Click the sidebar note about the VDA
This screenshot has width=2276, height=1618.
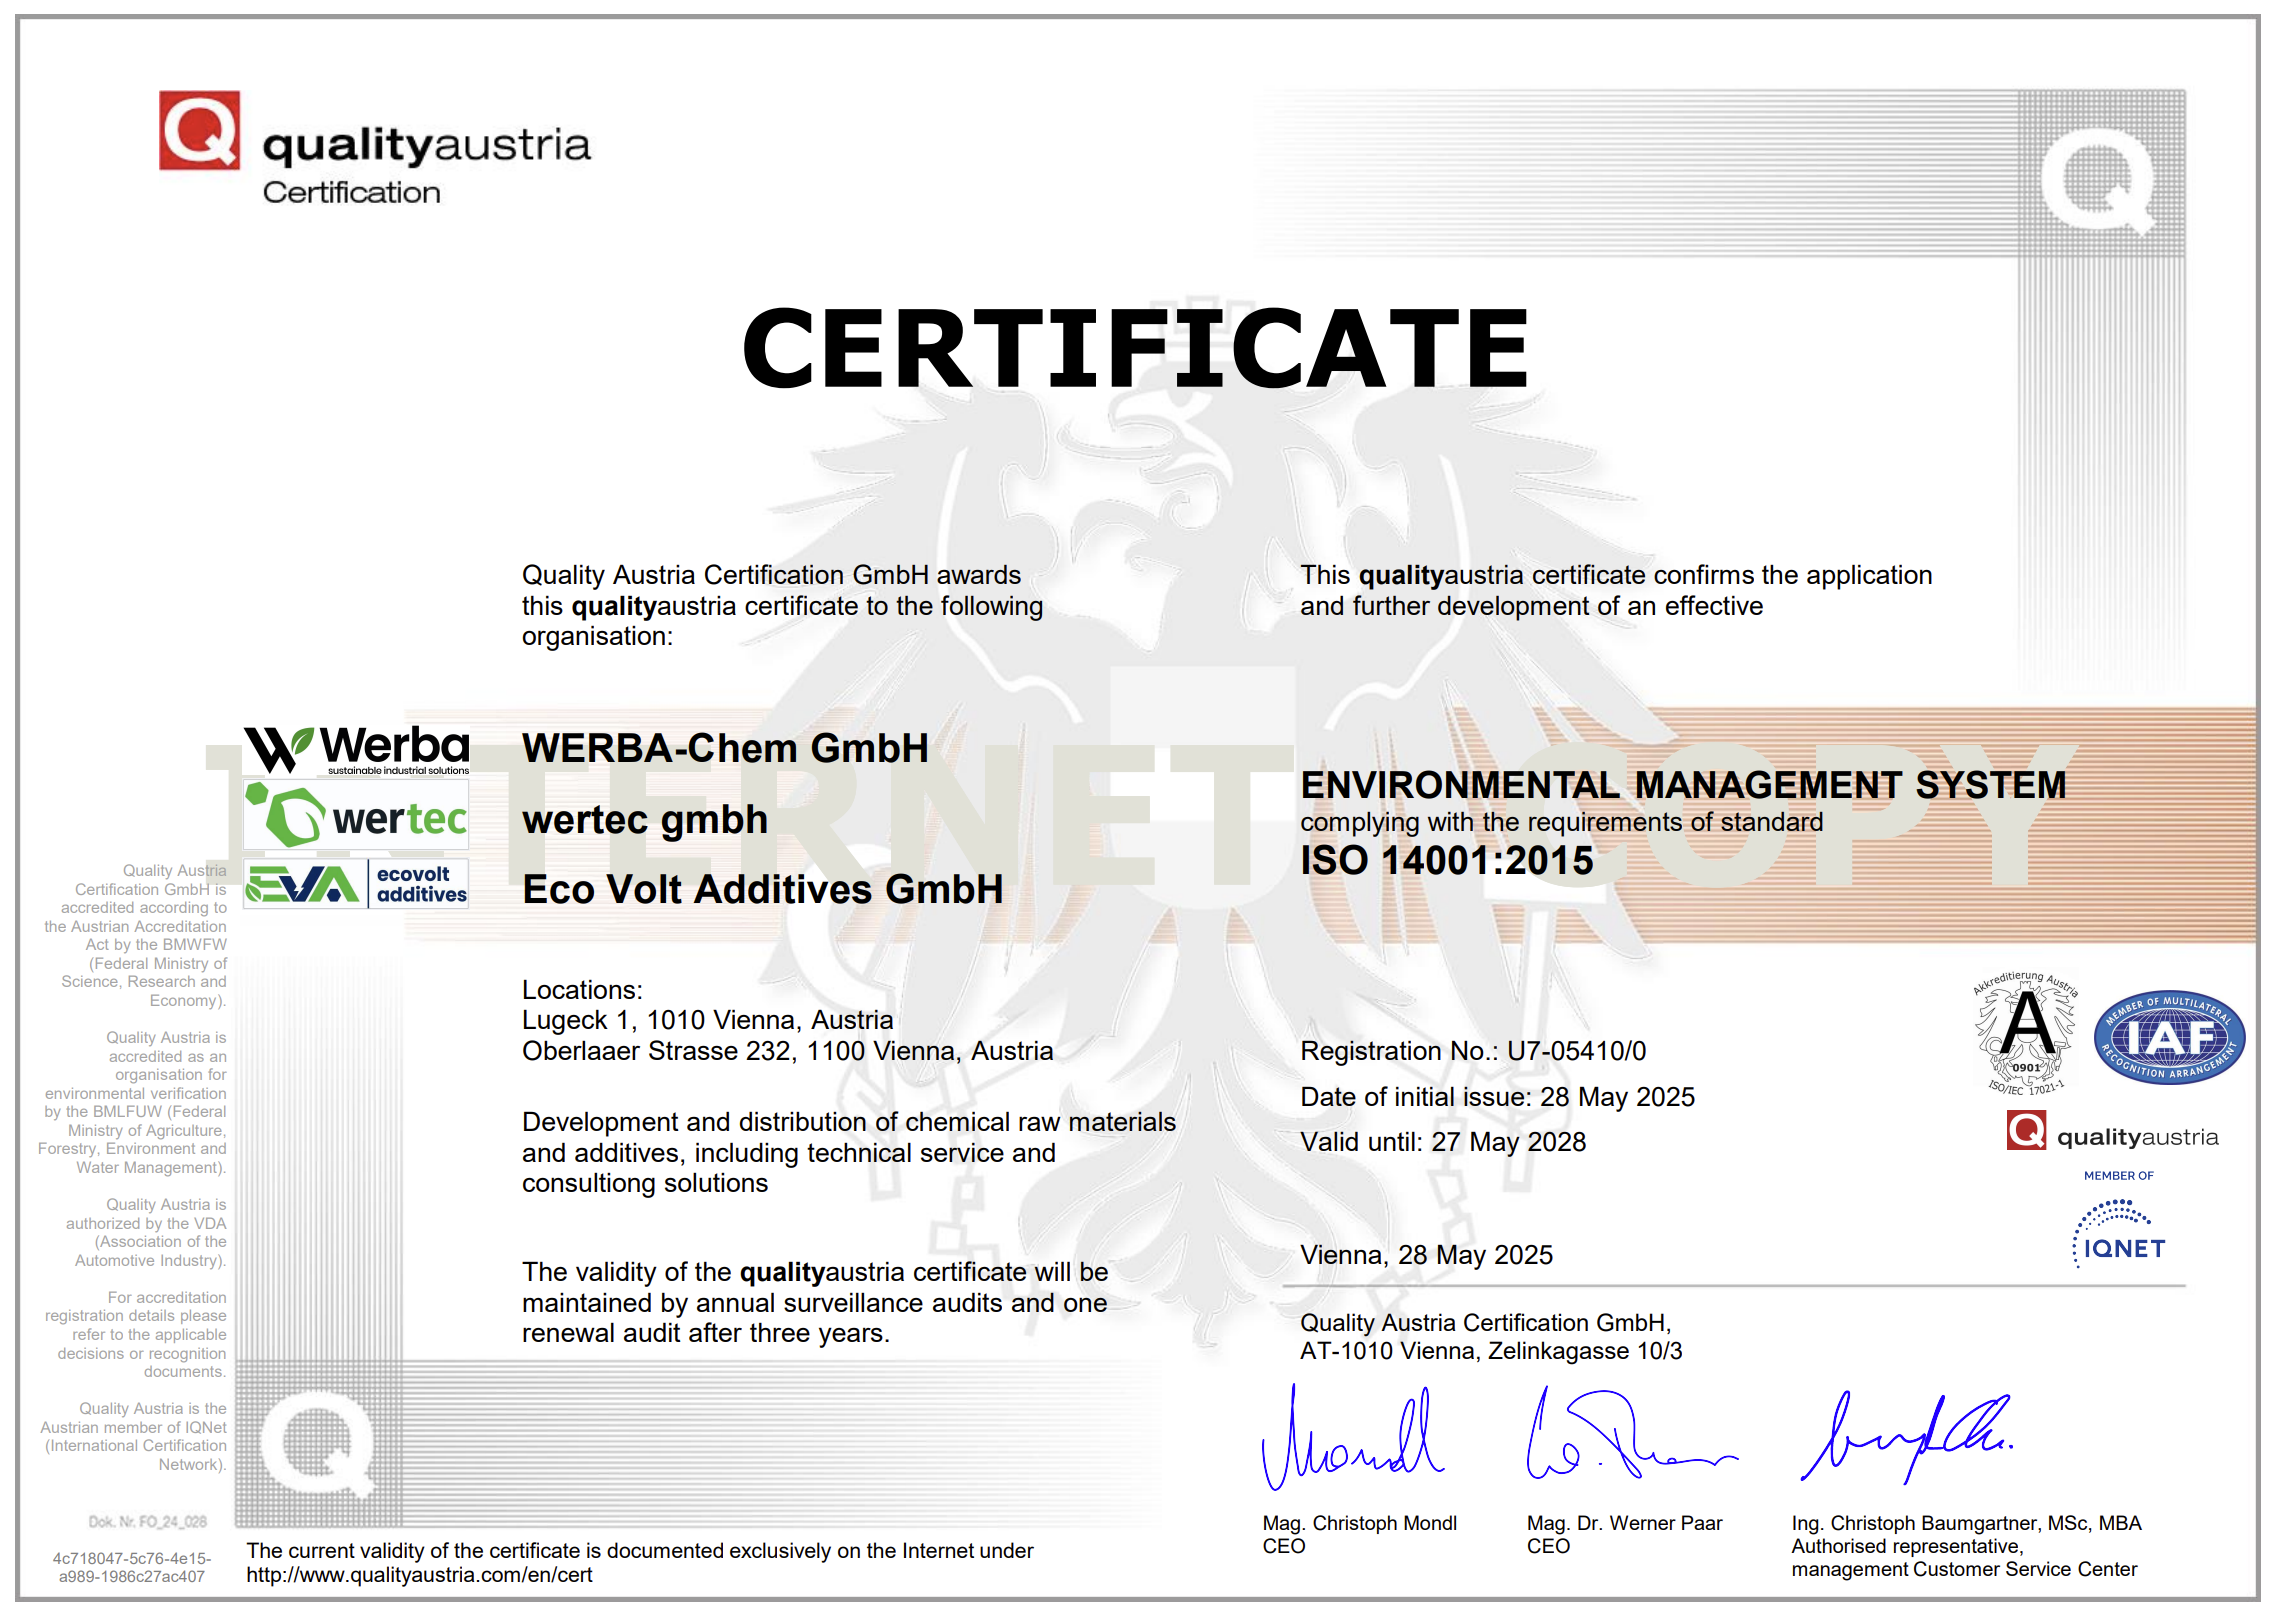point(146,1232)
